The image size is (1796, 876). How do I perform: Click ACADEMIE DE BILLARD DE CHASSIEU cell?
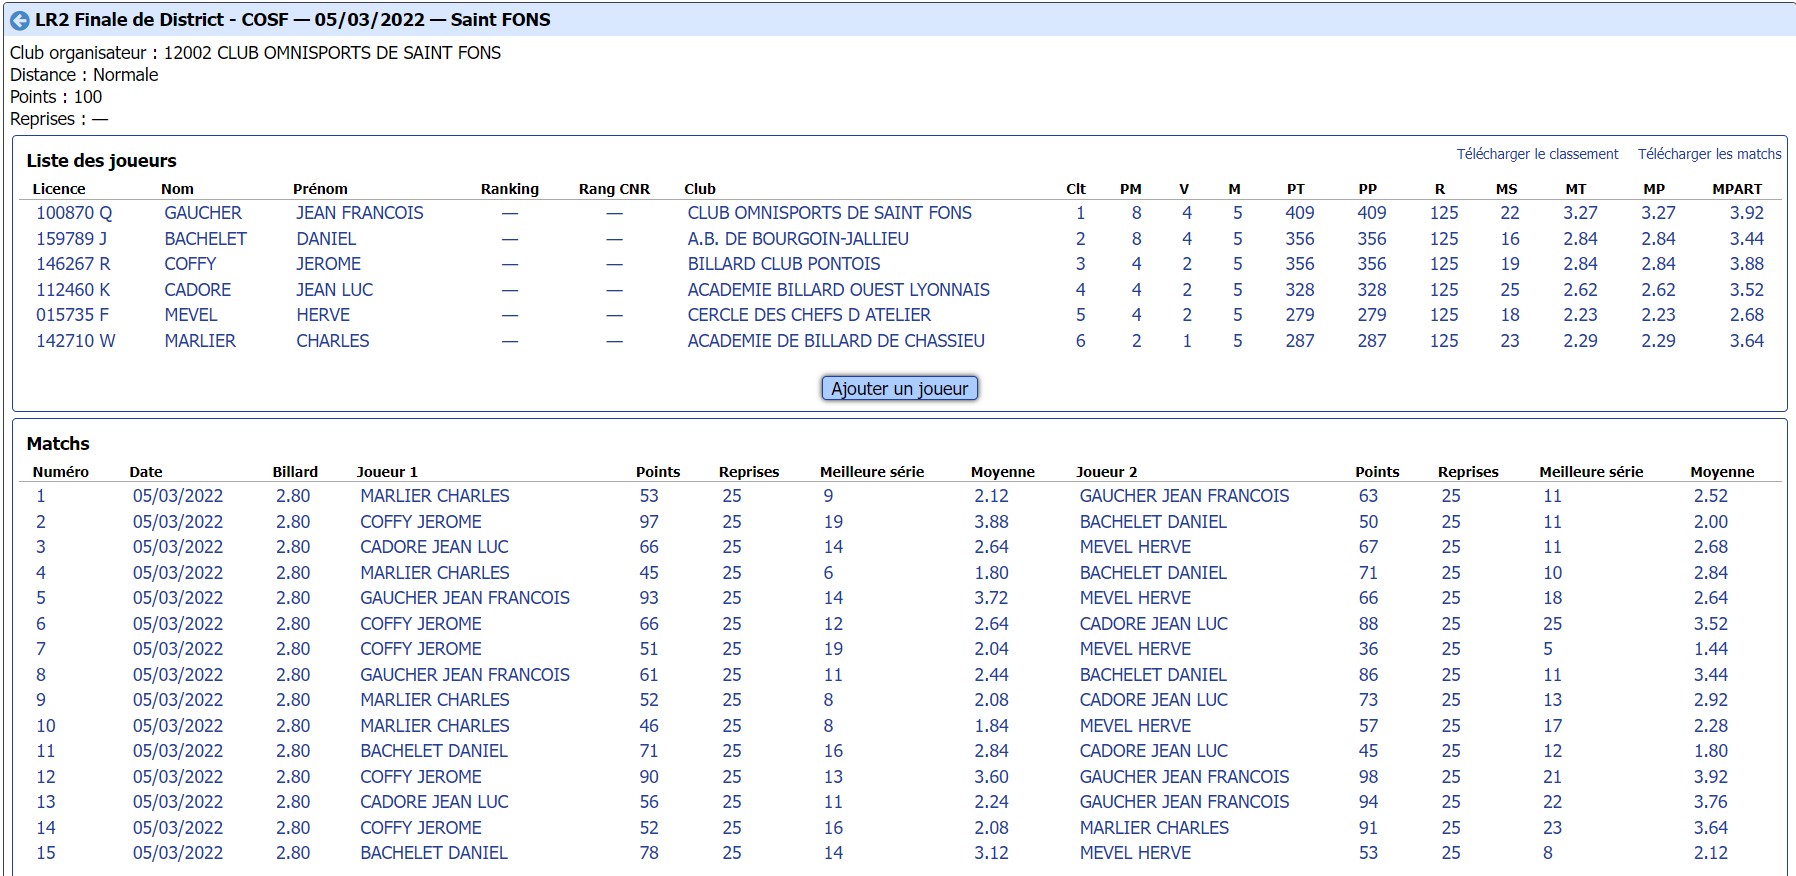[x=836, y=341]
